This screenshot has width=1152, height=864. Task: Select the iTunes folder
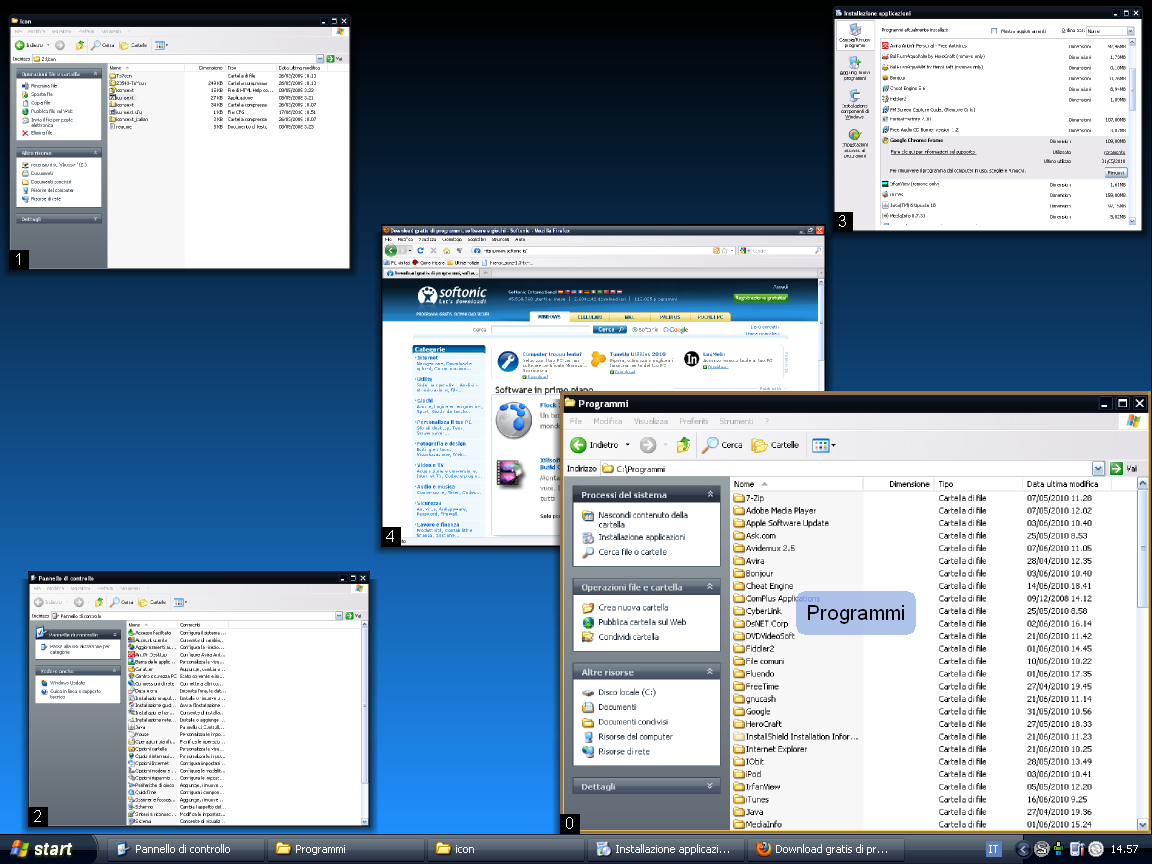[x=751, y=799]
